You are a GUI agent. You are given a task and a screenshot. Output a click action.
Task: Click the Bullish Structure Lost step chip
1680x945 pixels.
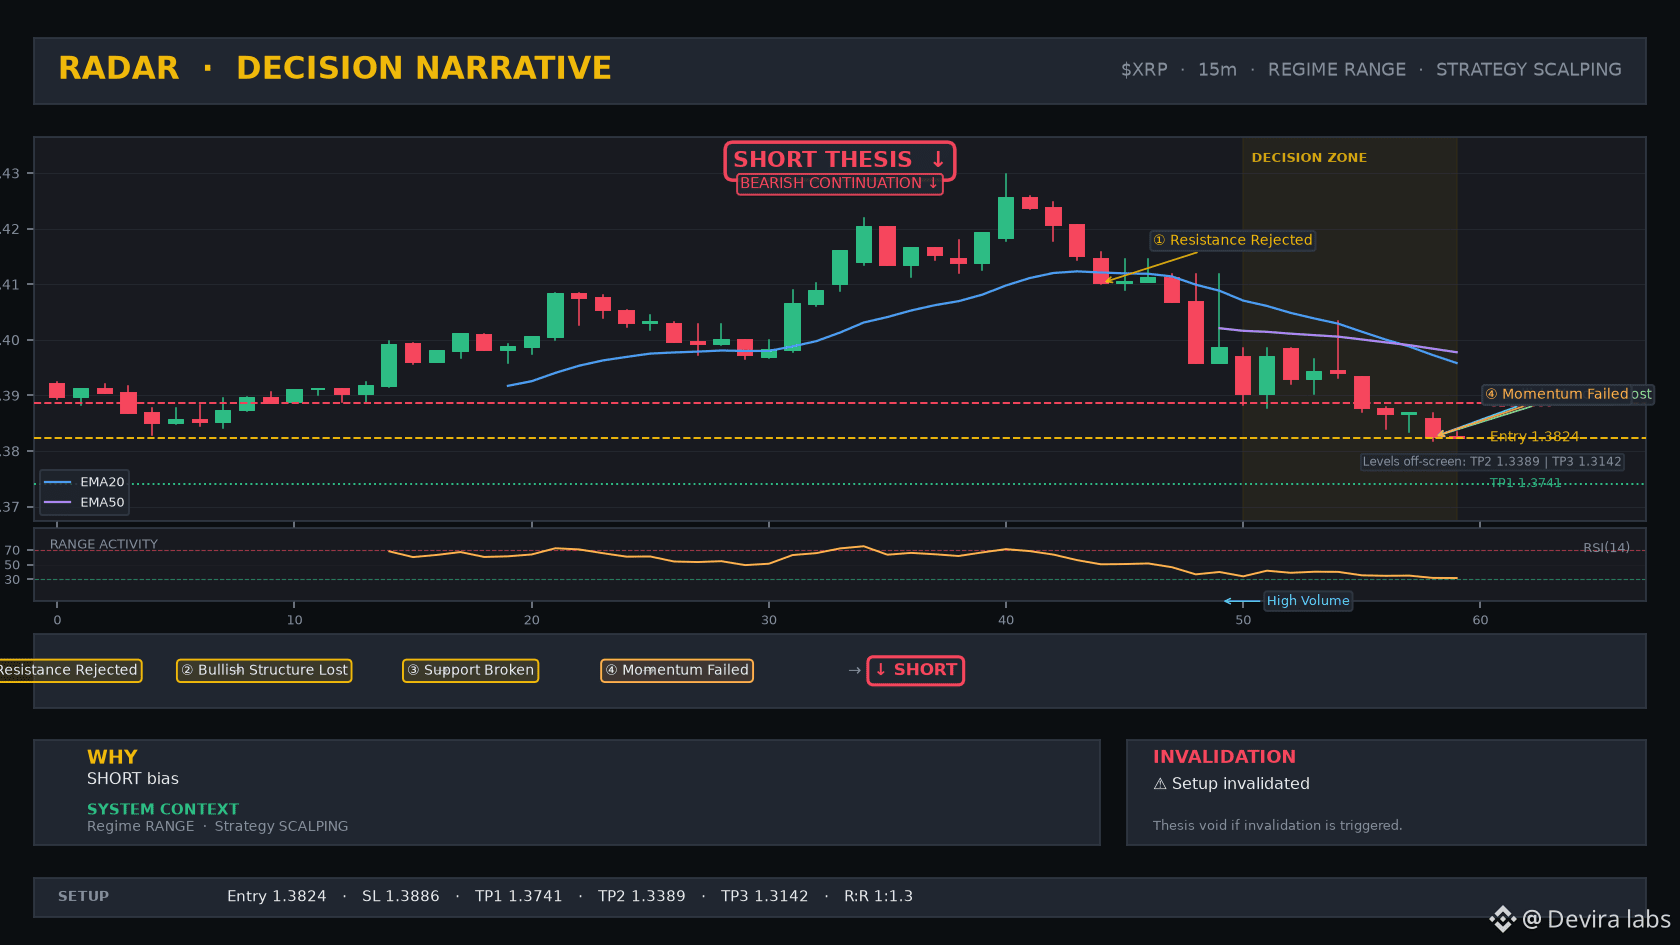264,670
